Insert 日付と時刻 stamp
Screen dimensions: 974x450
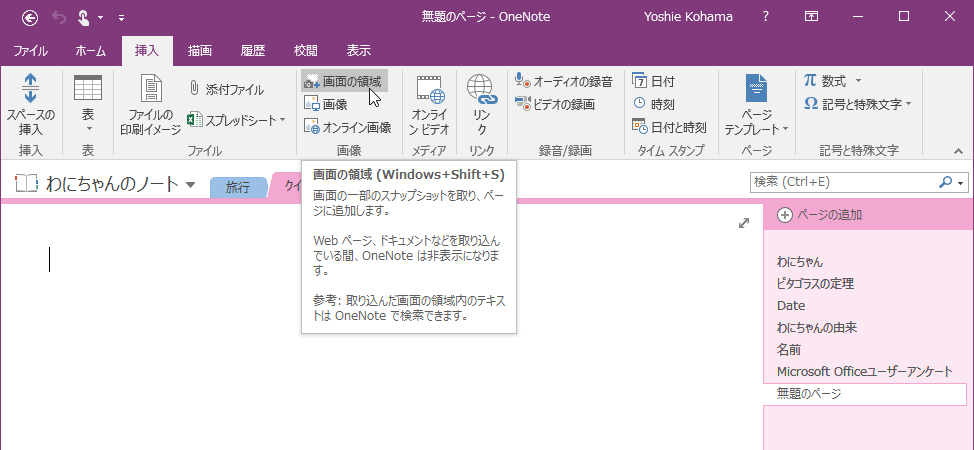tap(669, 127)
